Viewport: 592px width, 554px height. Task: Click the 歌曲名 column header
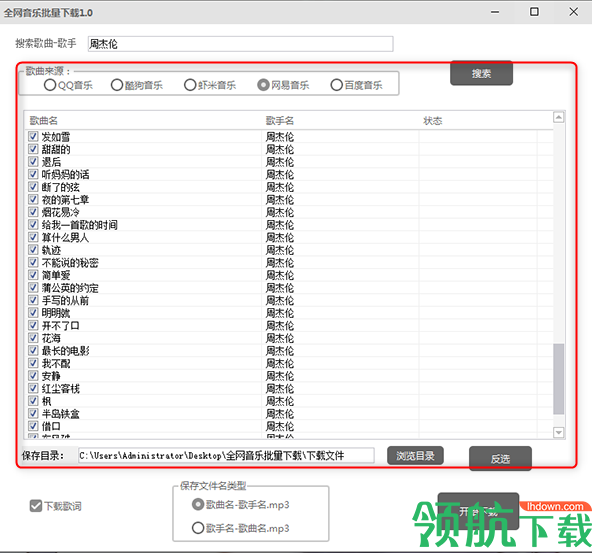44,121
